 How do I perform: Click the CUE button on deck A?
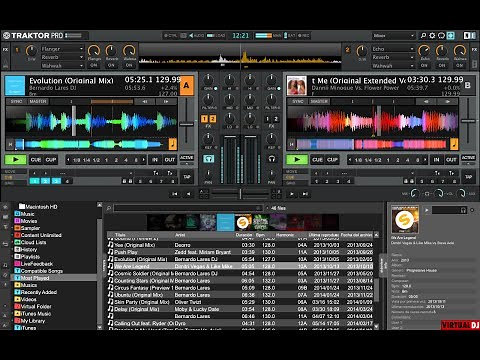tap(36, 160)
